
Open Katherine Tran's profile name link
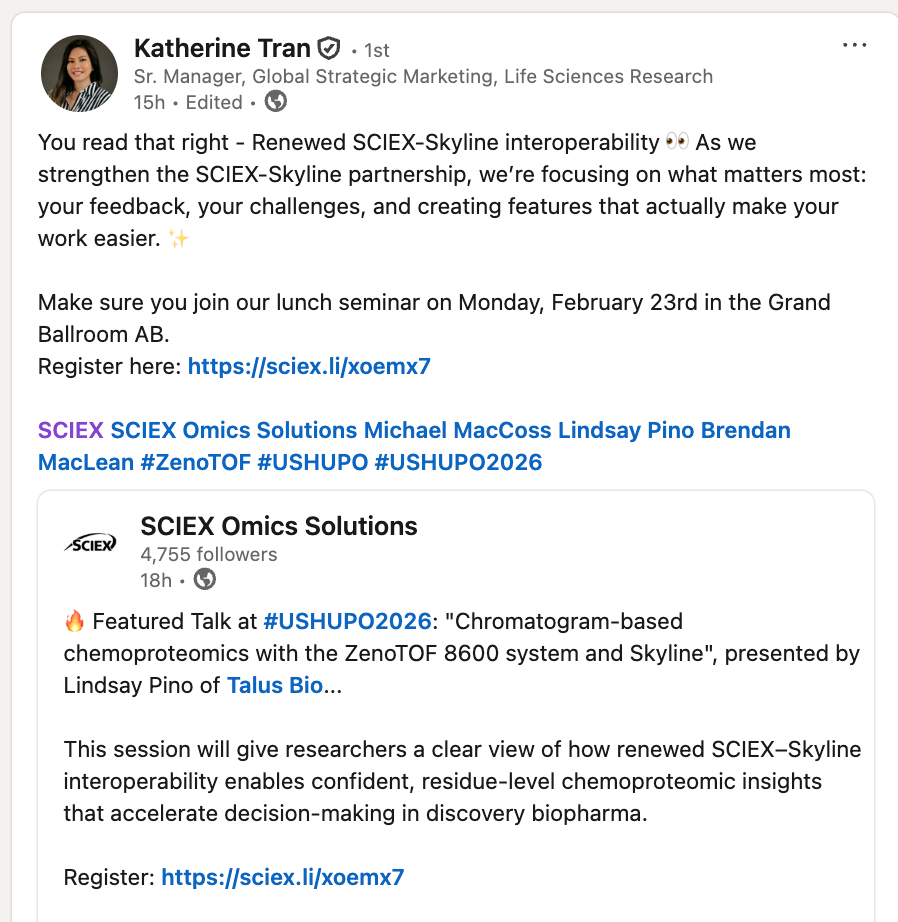tap(222, 47)
